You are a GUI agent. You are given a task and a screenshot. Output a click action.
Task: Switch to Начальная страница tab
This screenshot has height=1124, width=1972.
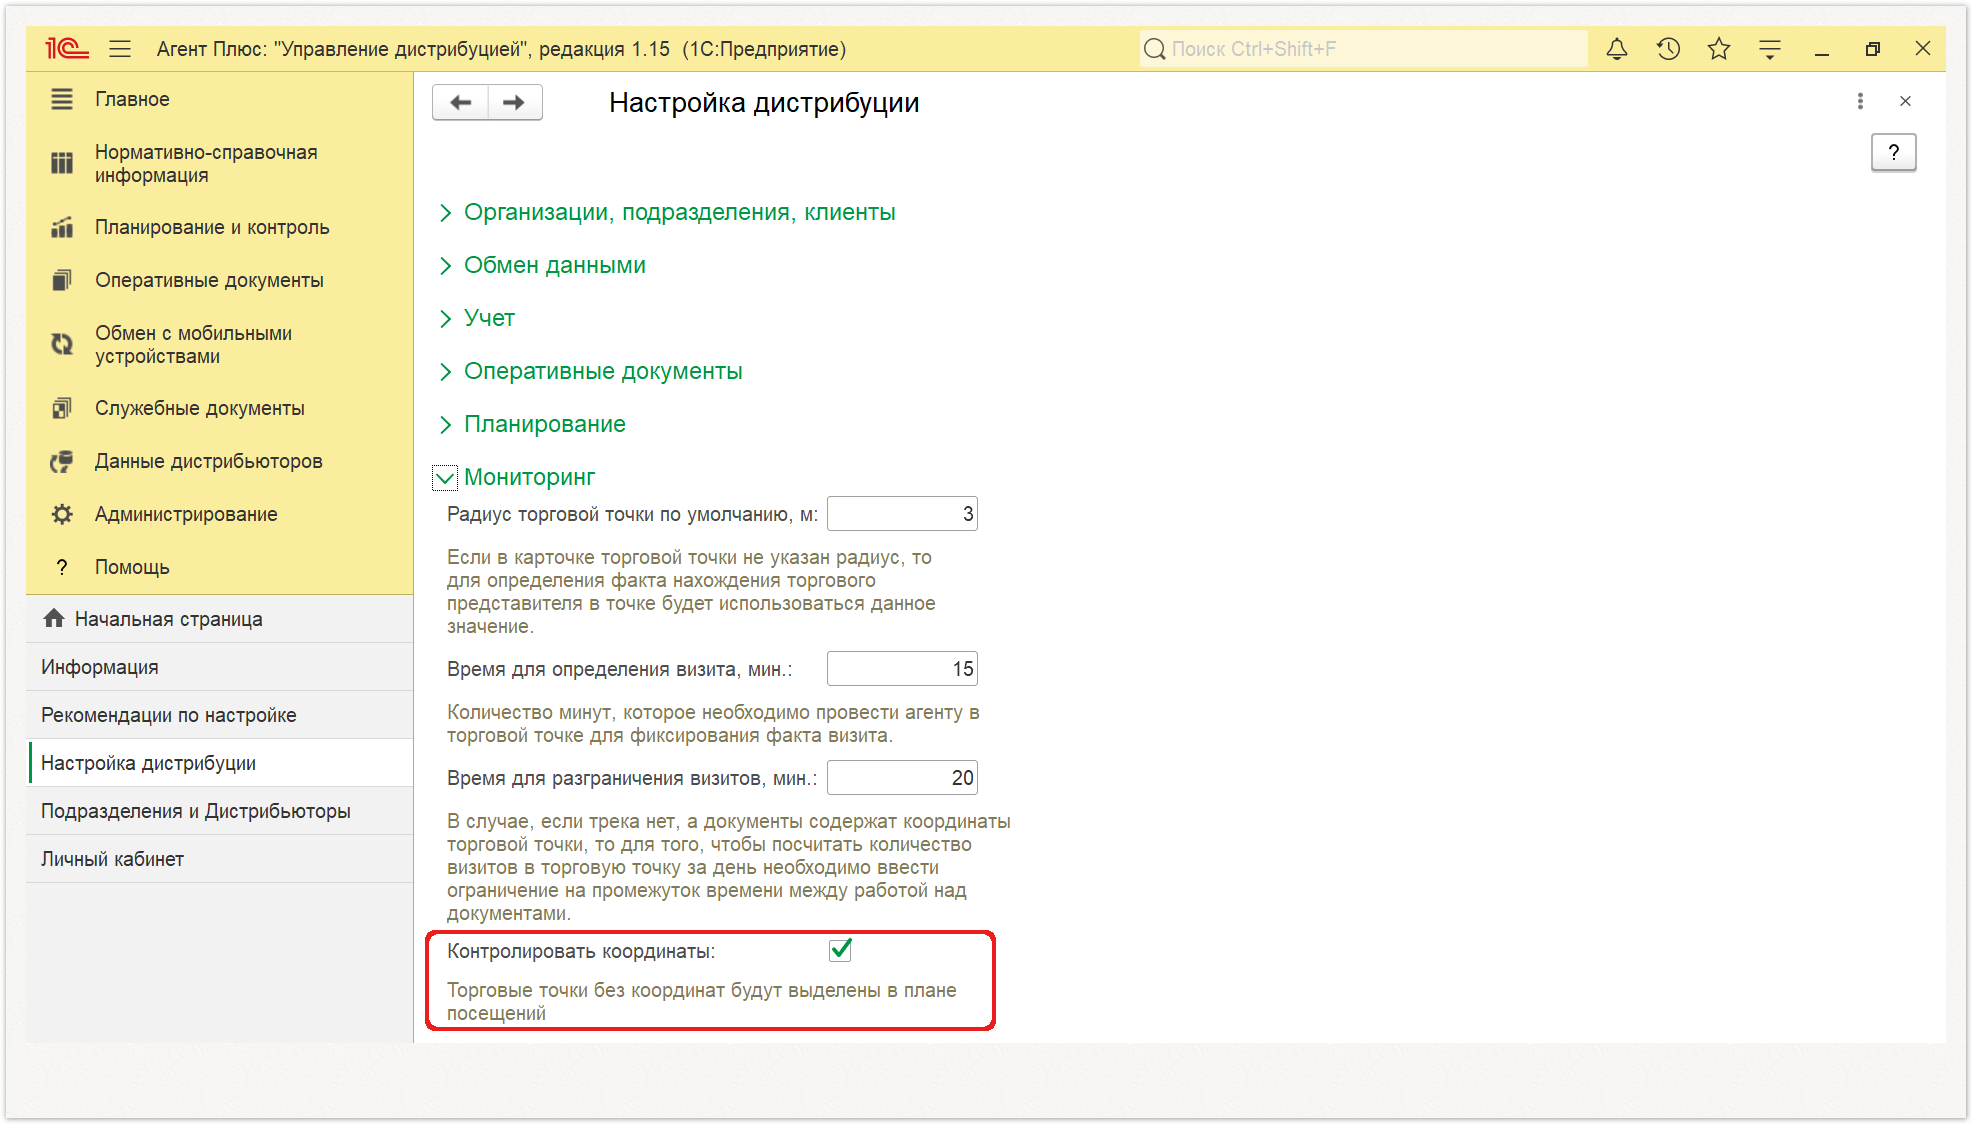[220, 619]
